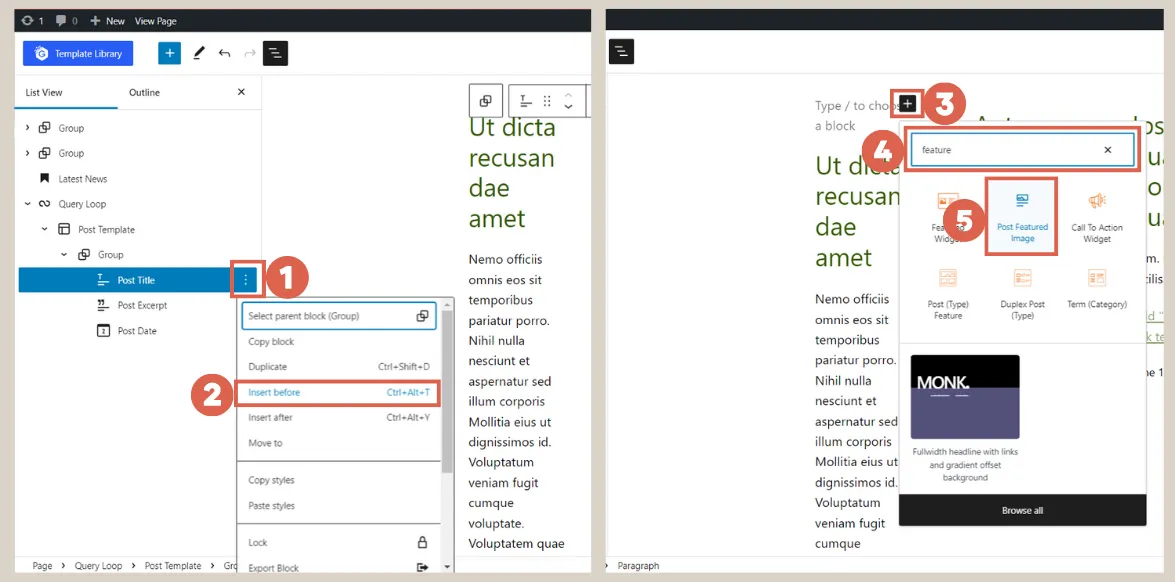This screenshot has width=1175, height=582.
Task: Select the Call To Action Widget block
Action: coord(1097,215)
